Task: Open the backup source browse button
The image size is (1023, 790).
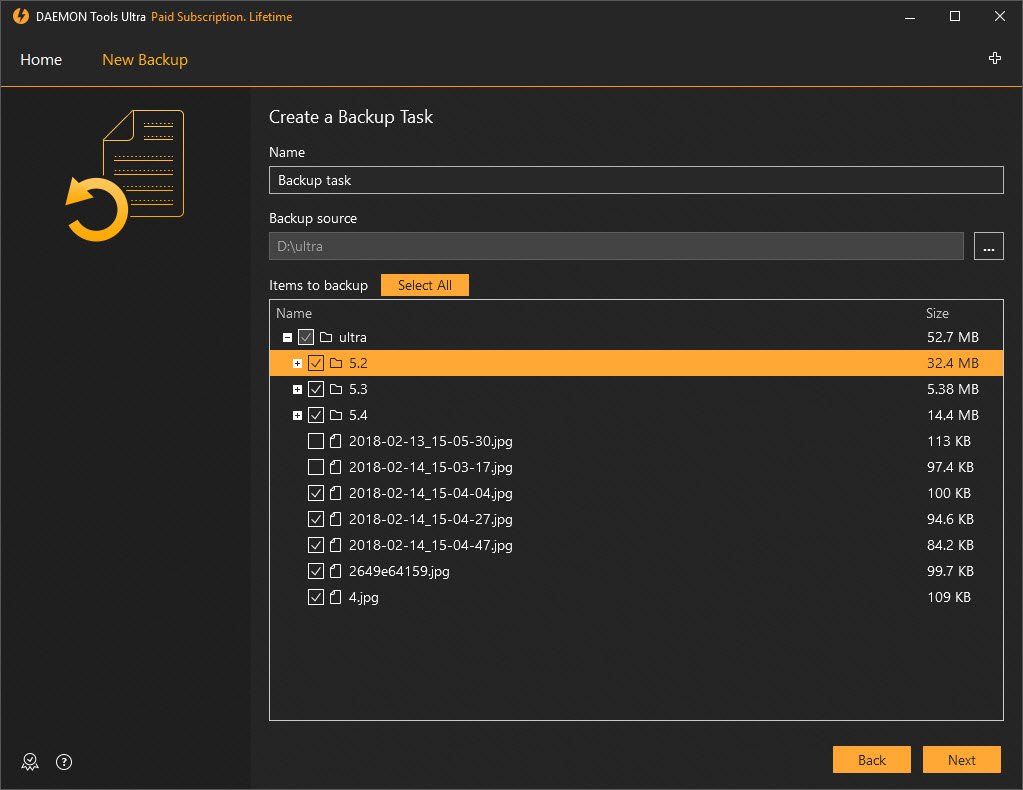Action: point(988,246)
